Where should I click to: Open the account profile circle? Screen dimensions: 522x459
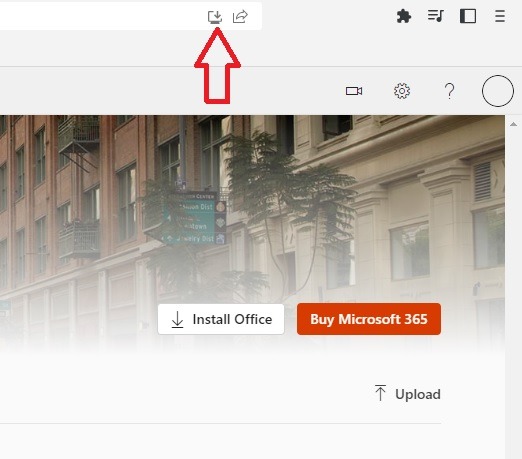click(498, 91)
